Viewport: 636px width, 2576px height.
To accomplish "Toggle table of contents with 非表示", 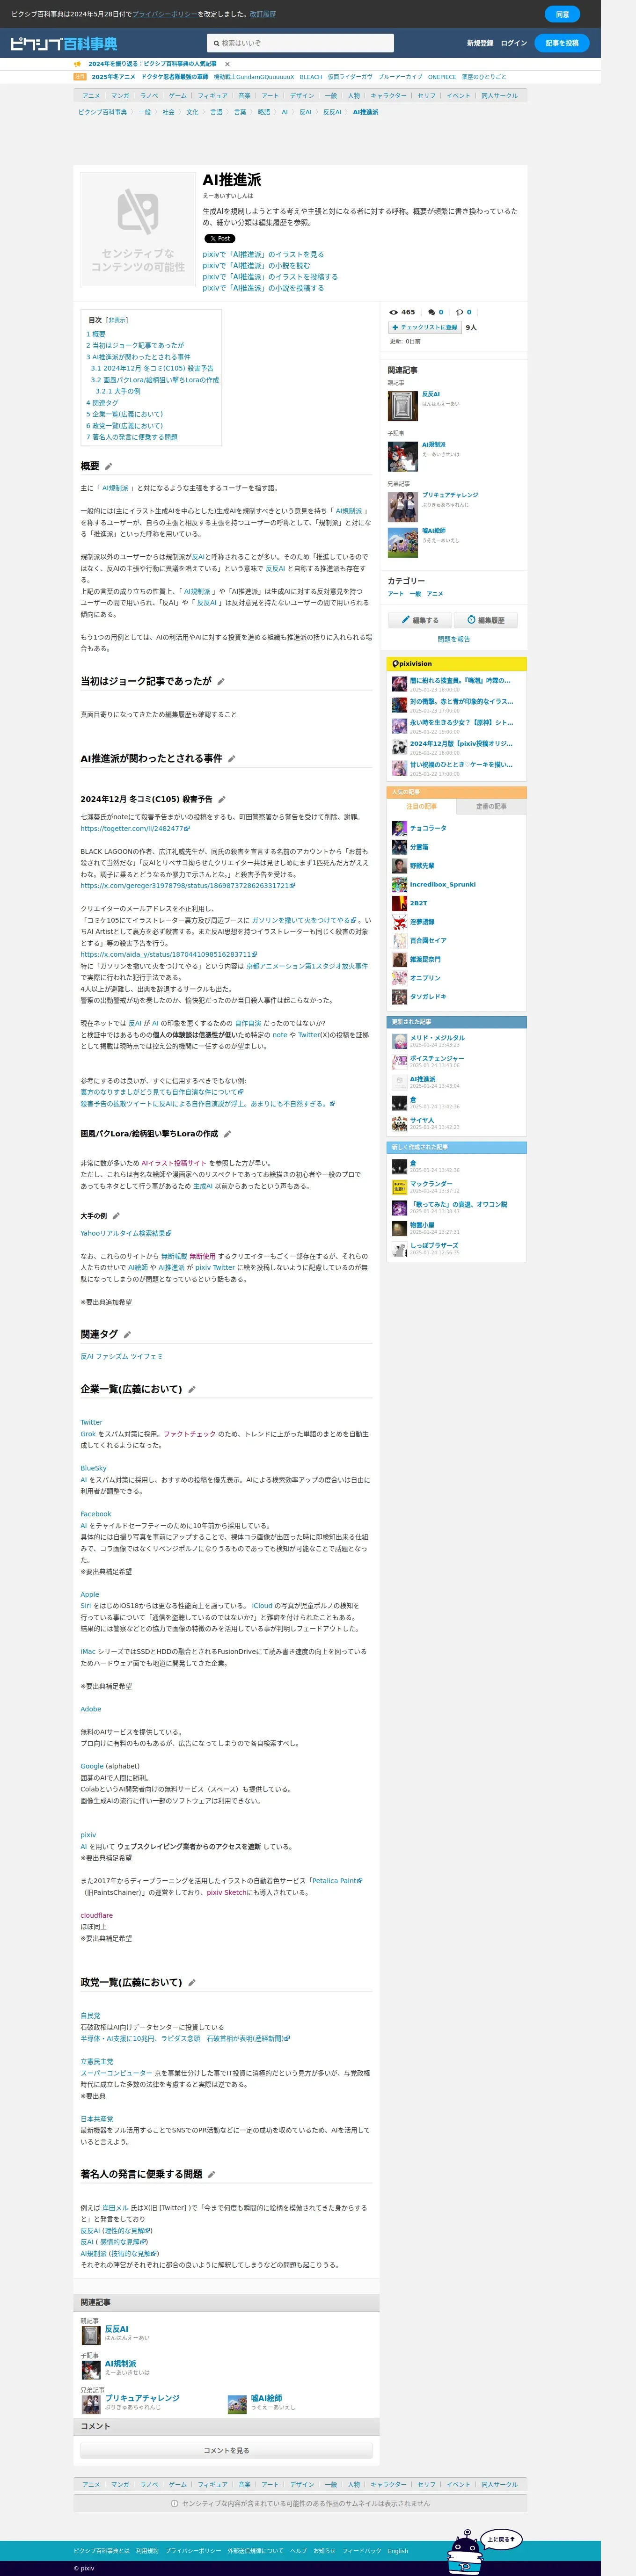I will (x=117, y=320).
